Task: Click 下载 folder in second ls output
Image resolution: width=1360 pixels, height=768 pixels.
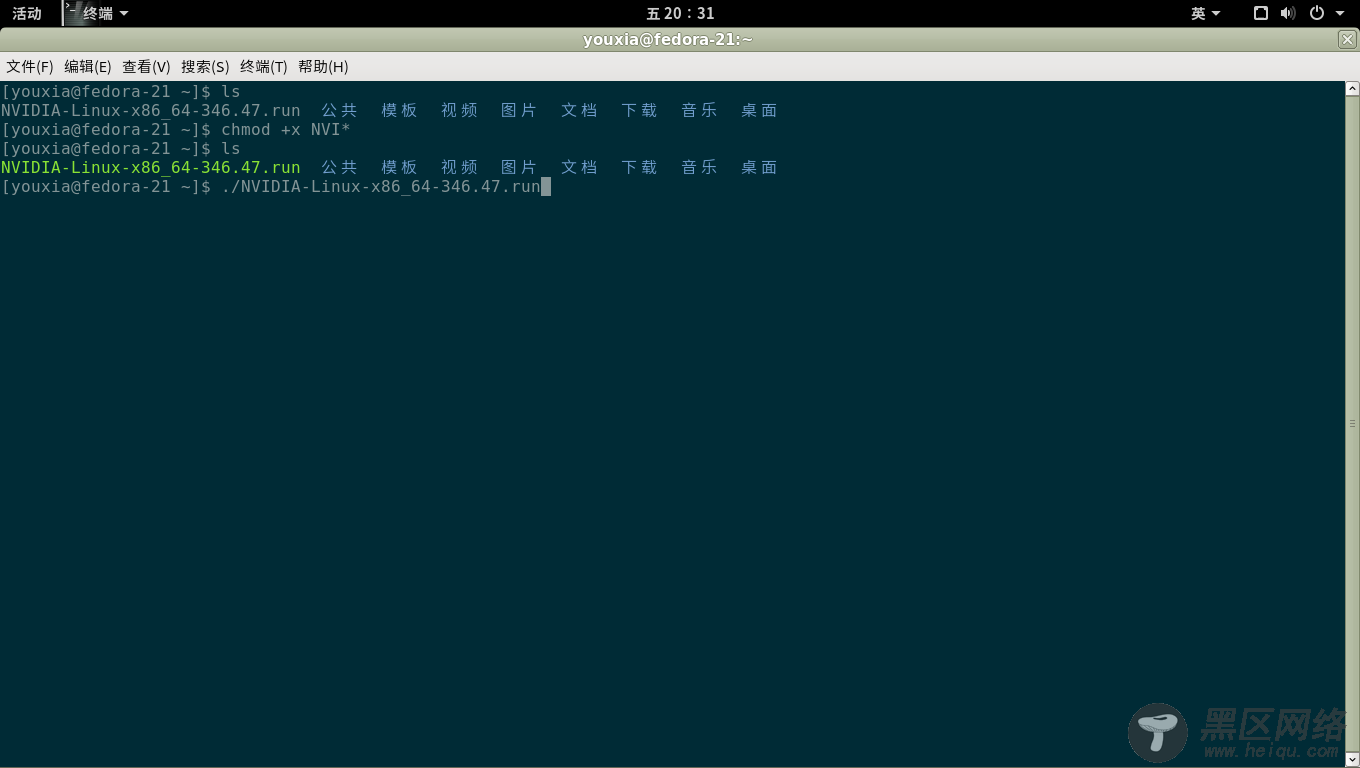Action: [x=639, y=167]
